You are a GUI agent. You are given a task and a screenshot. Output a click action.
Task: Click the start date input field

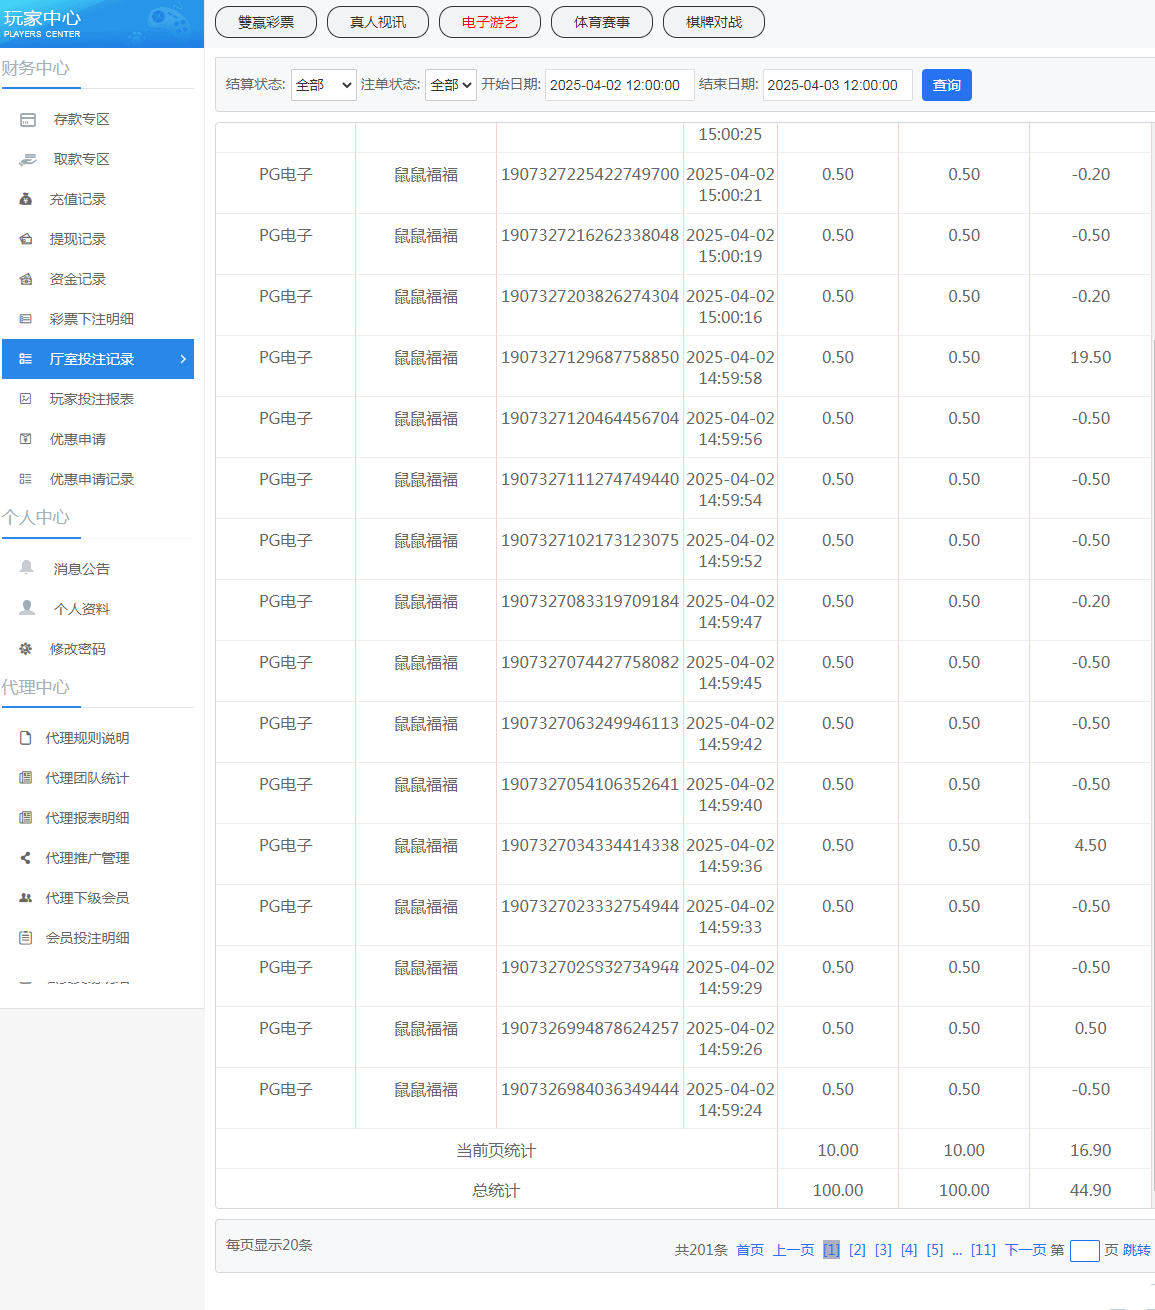coord(619,85)
